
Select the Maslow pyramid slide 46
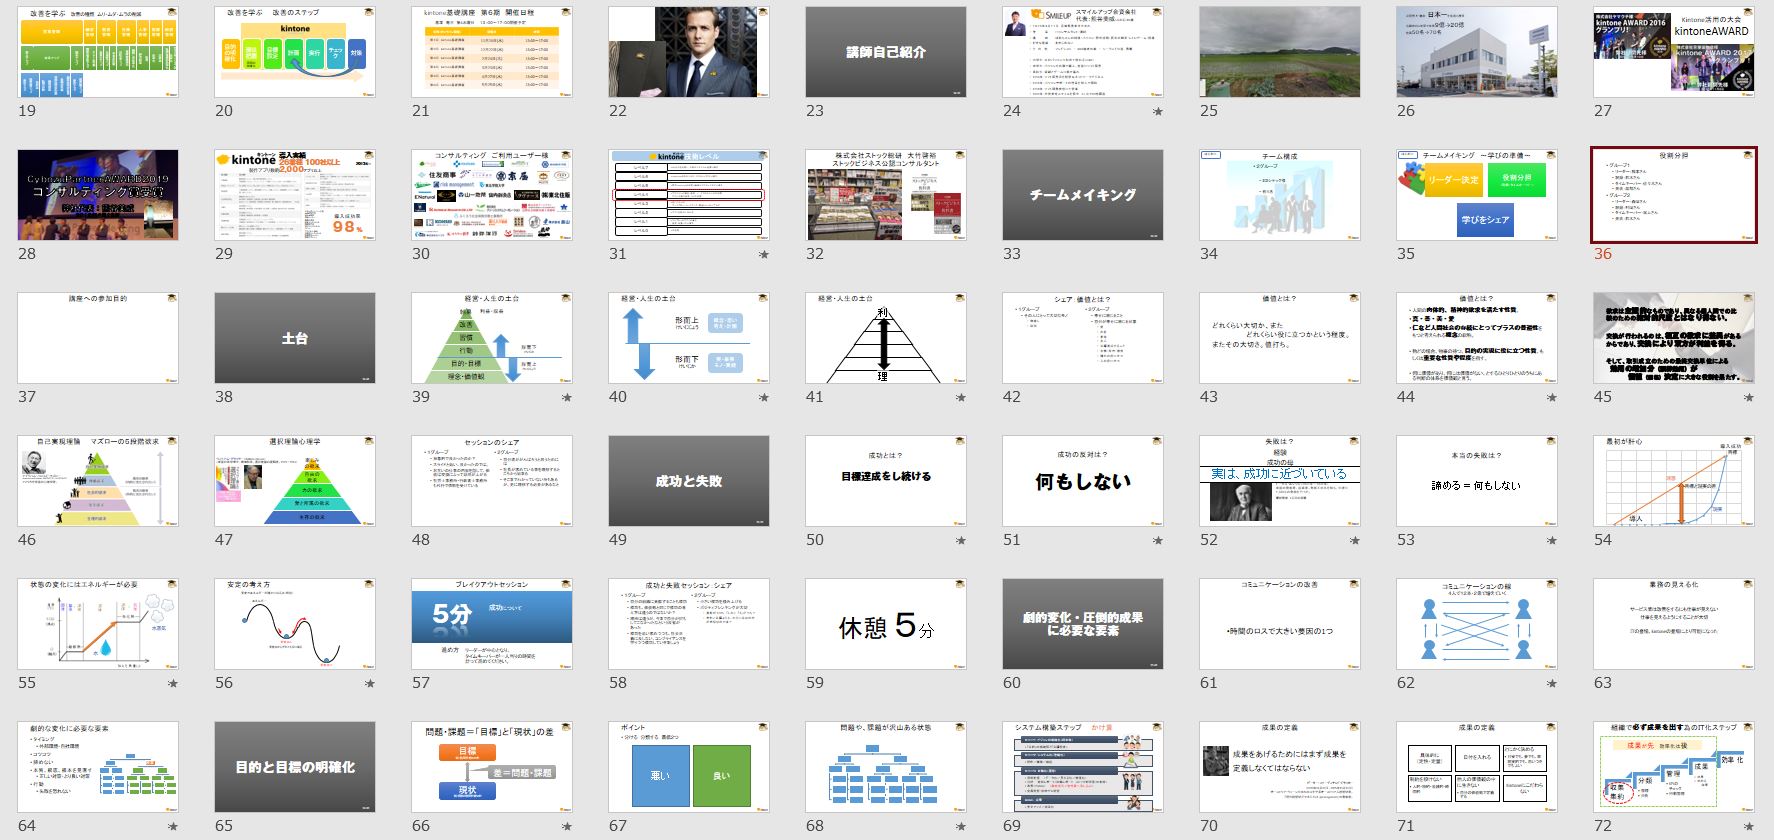98,481
